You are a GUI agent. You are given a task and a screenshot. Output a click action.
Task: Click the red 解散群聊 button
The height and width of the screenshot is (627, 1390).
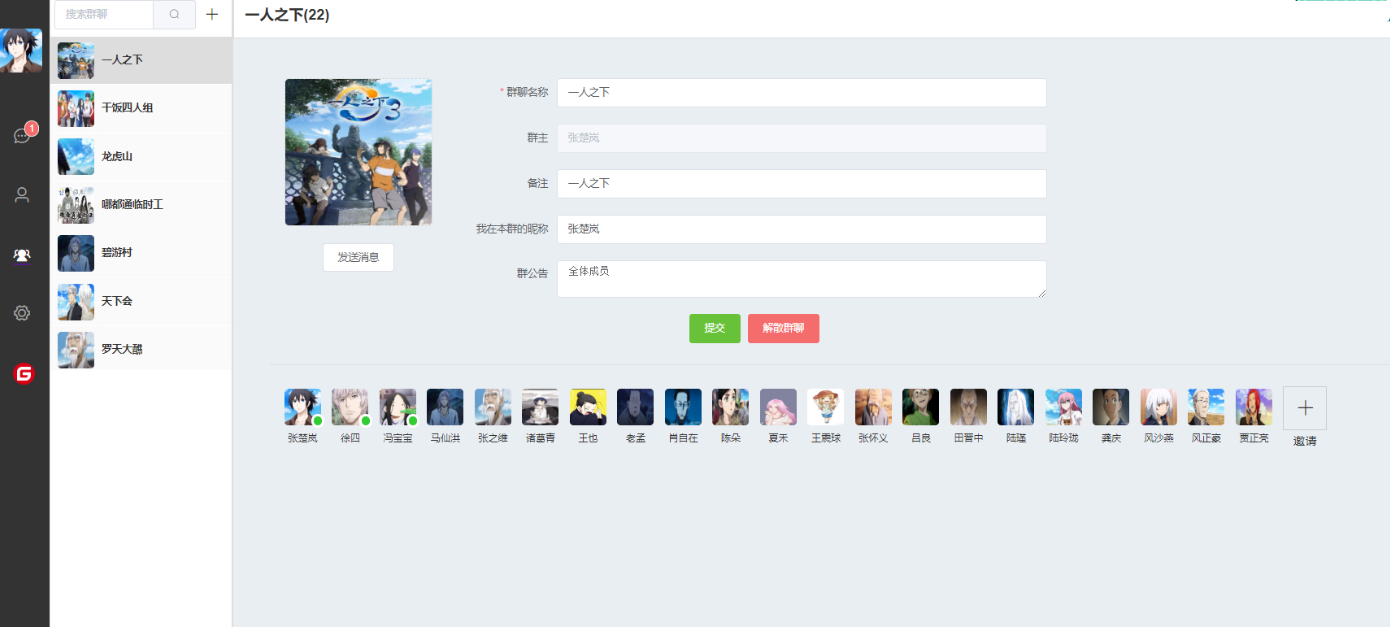[783, 328]
